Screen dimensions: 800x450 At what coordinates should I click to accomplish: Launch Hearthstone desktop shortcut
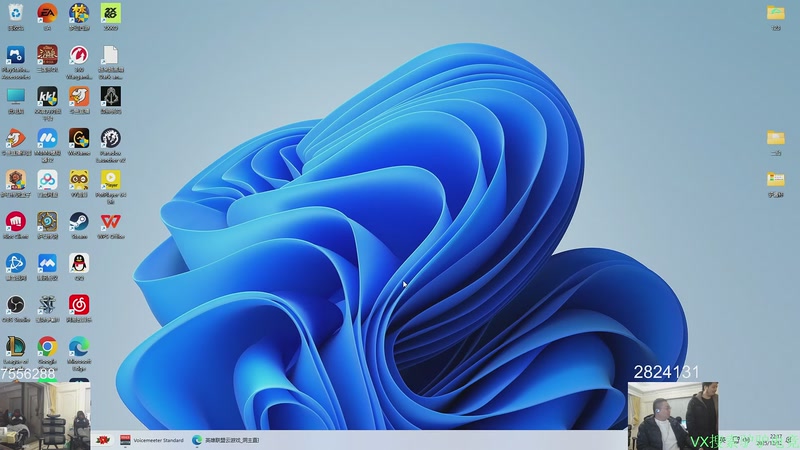point(47,222)
